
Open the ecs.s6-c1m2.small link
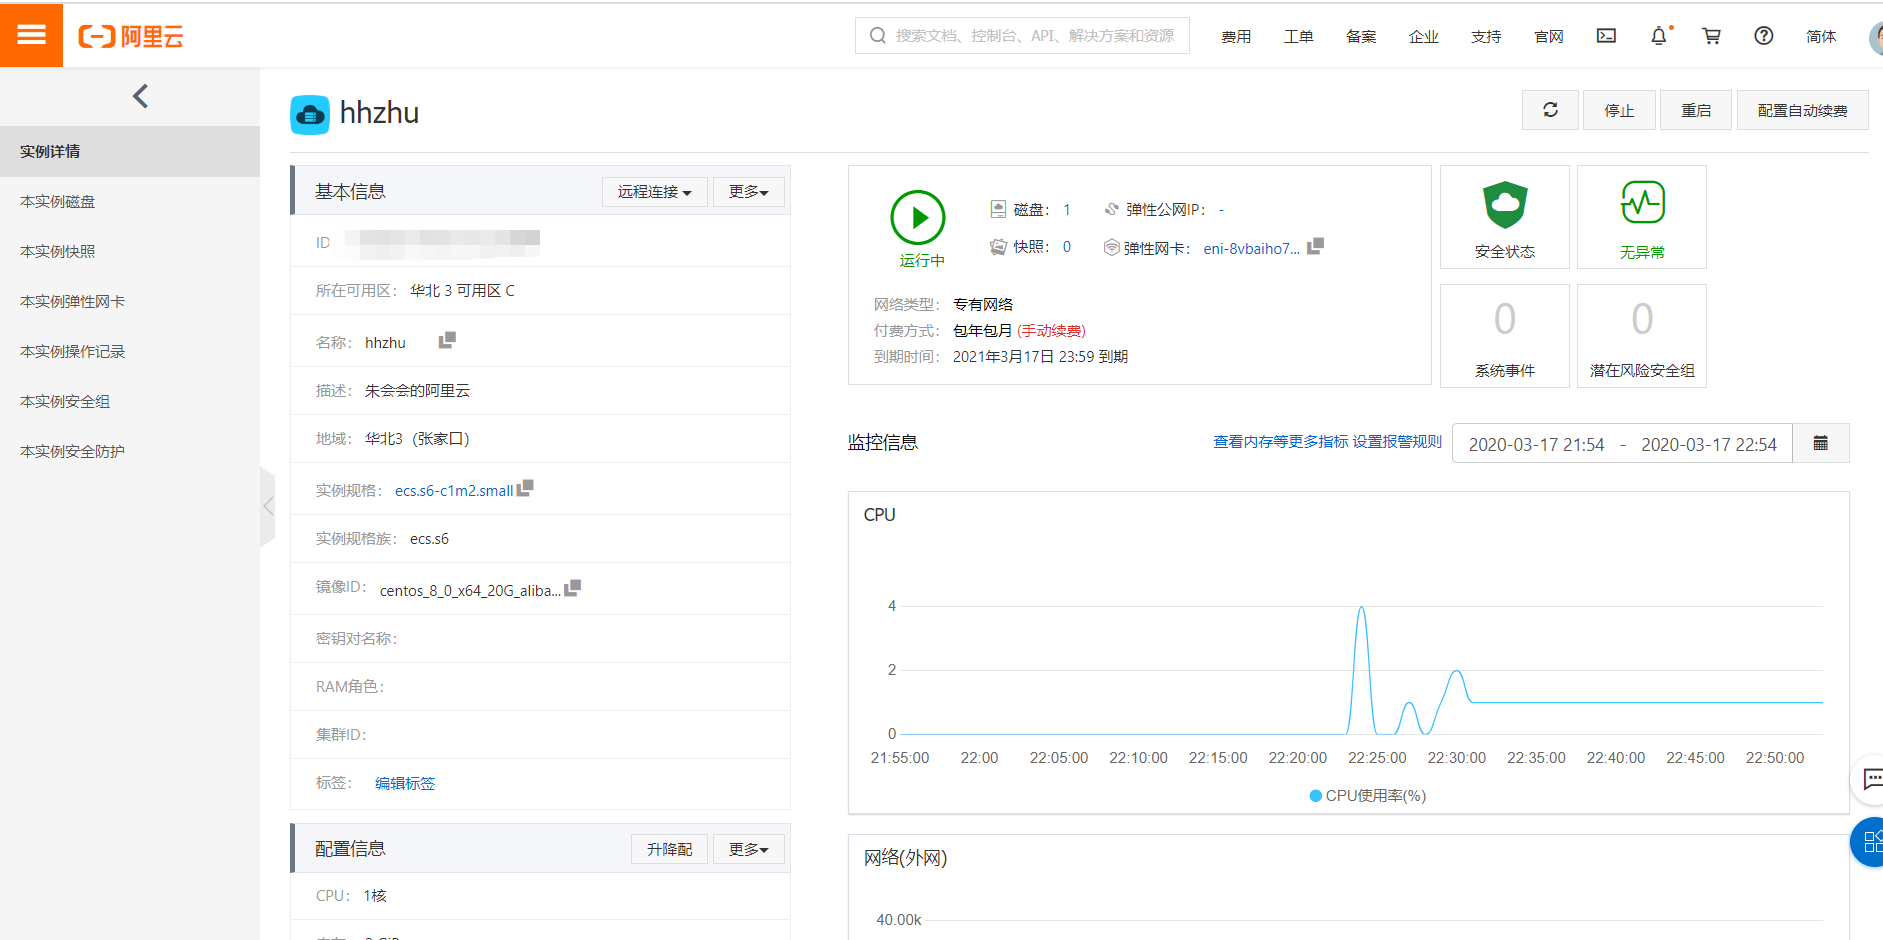(x=454, y=490)
